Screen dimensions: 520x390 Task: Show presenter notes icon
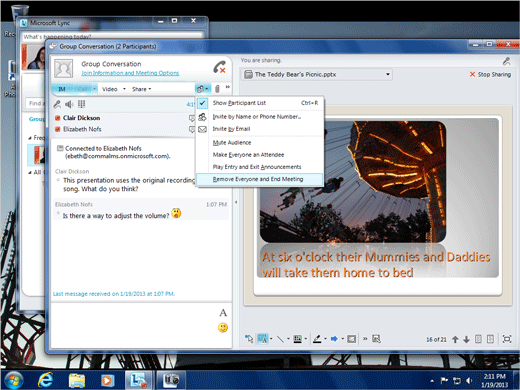[490, 339]
